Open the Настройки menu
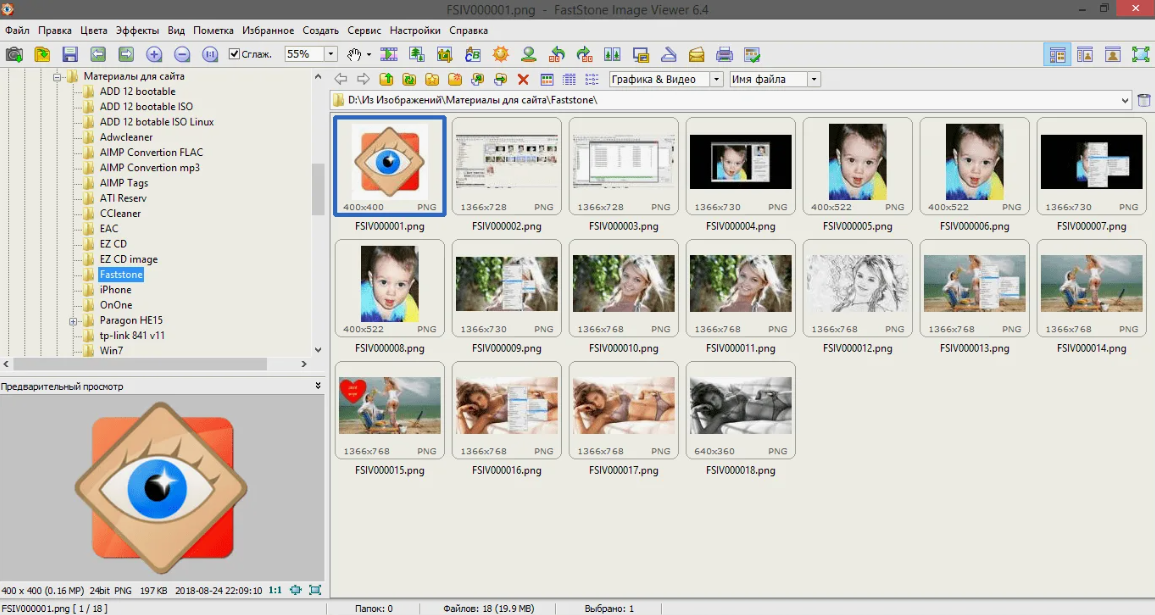 pyautogui.click(x=415, y=30)
